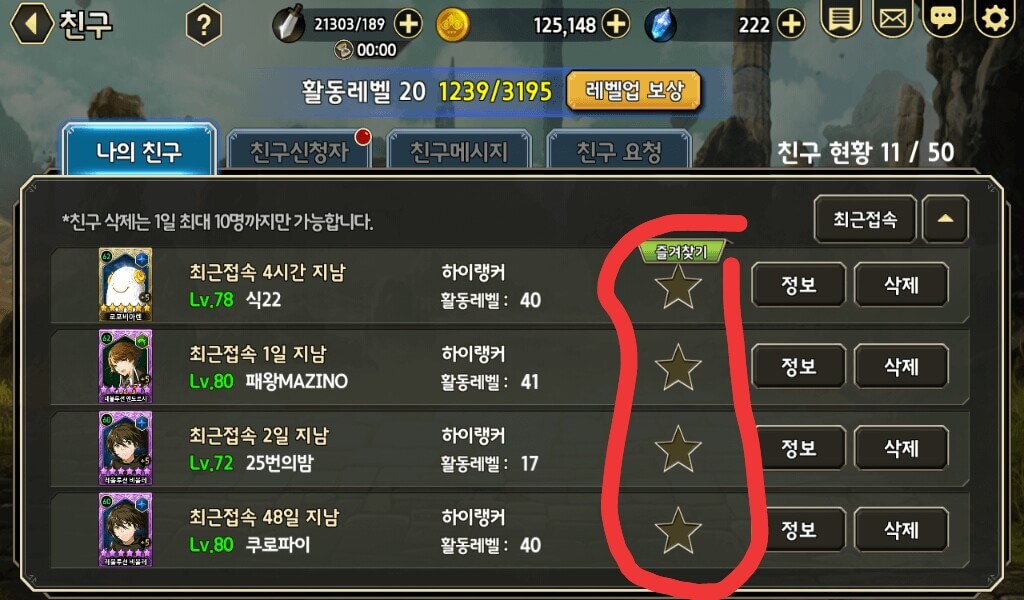Open the settings gear icon

(x=995, y=17)
